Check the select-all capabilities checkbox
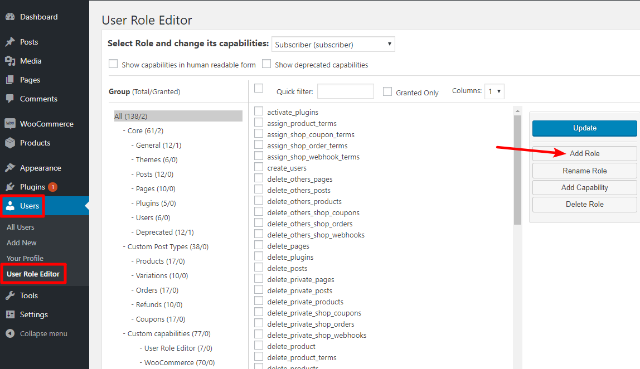 click(x=258, y=88)
